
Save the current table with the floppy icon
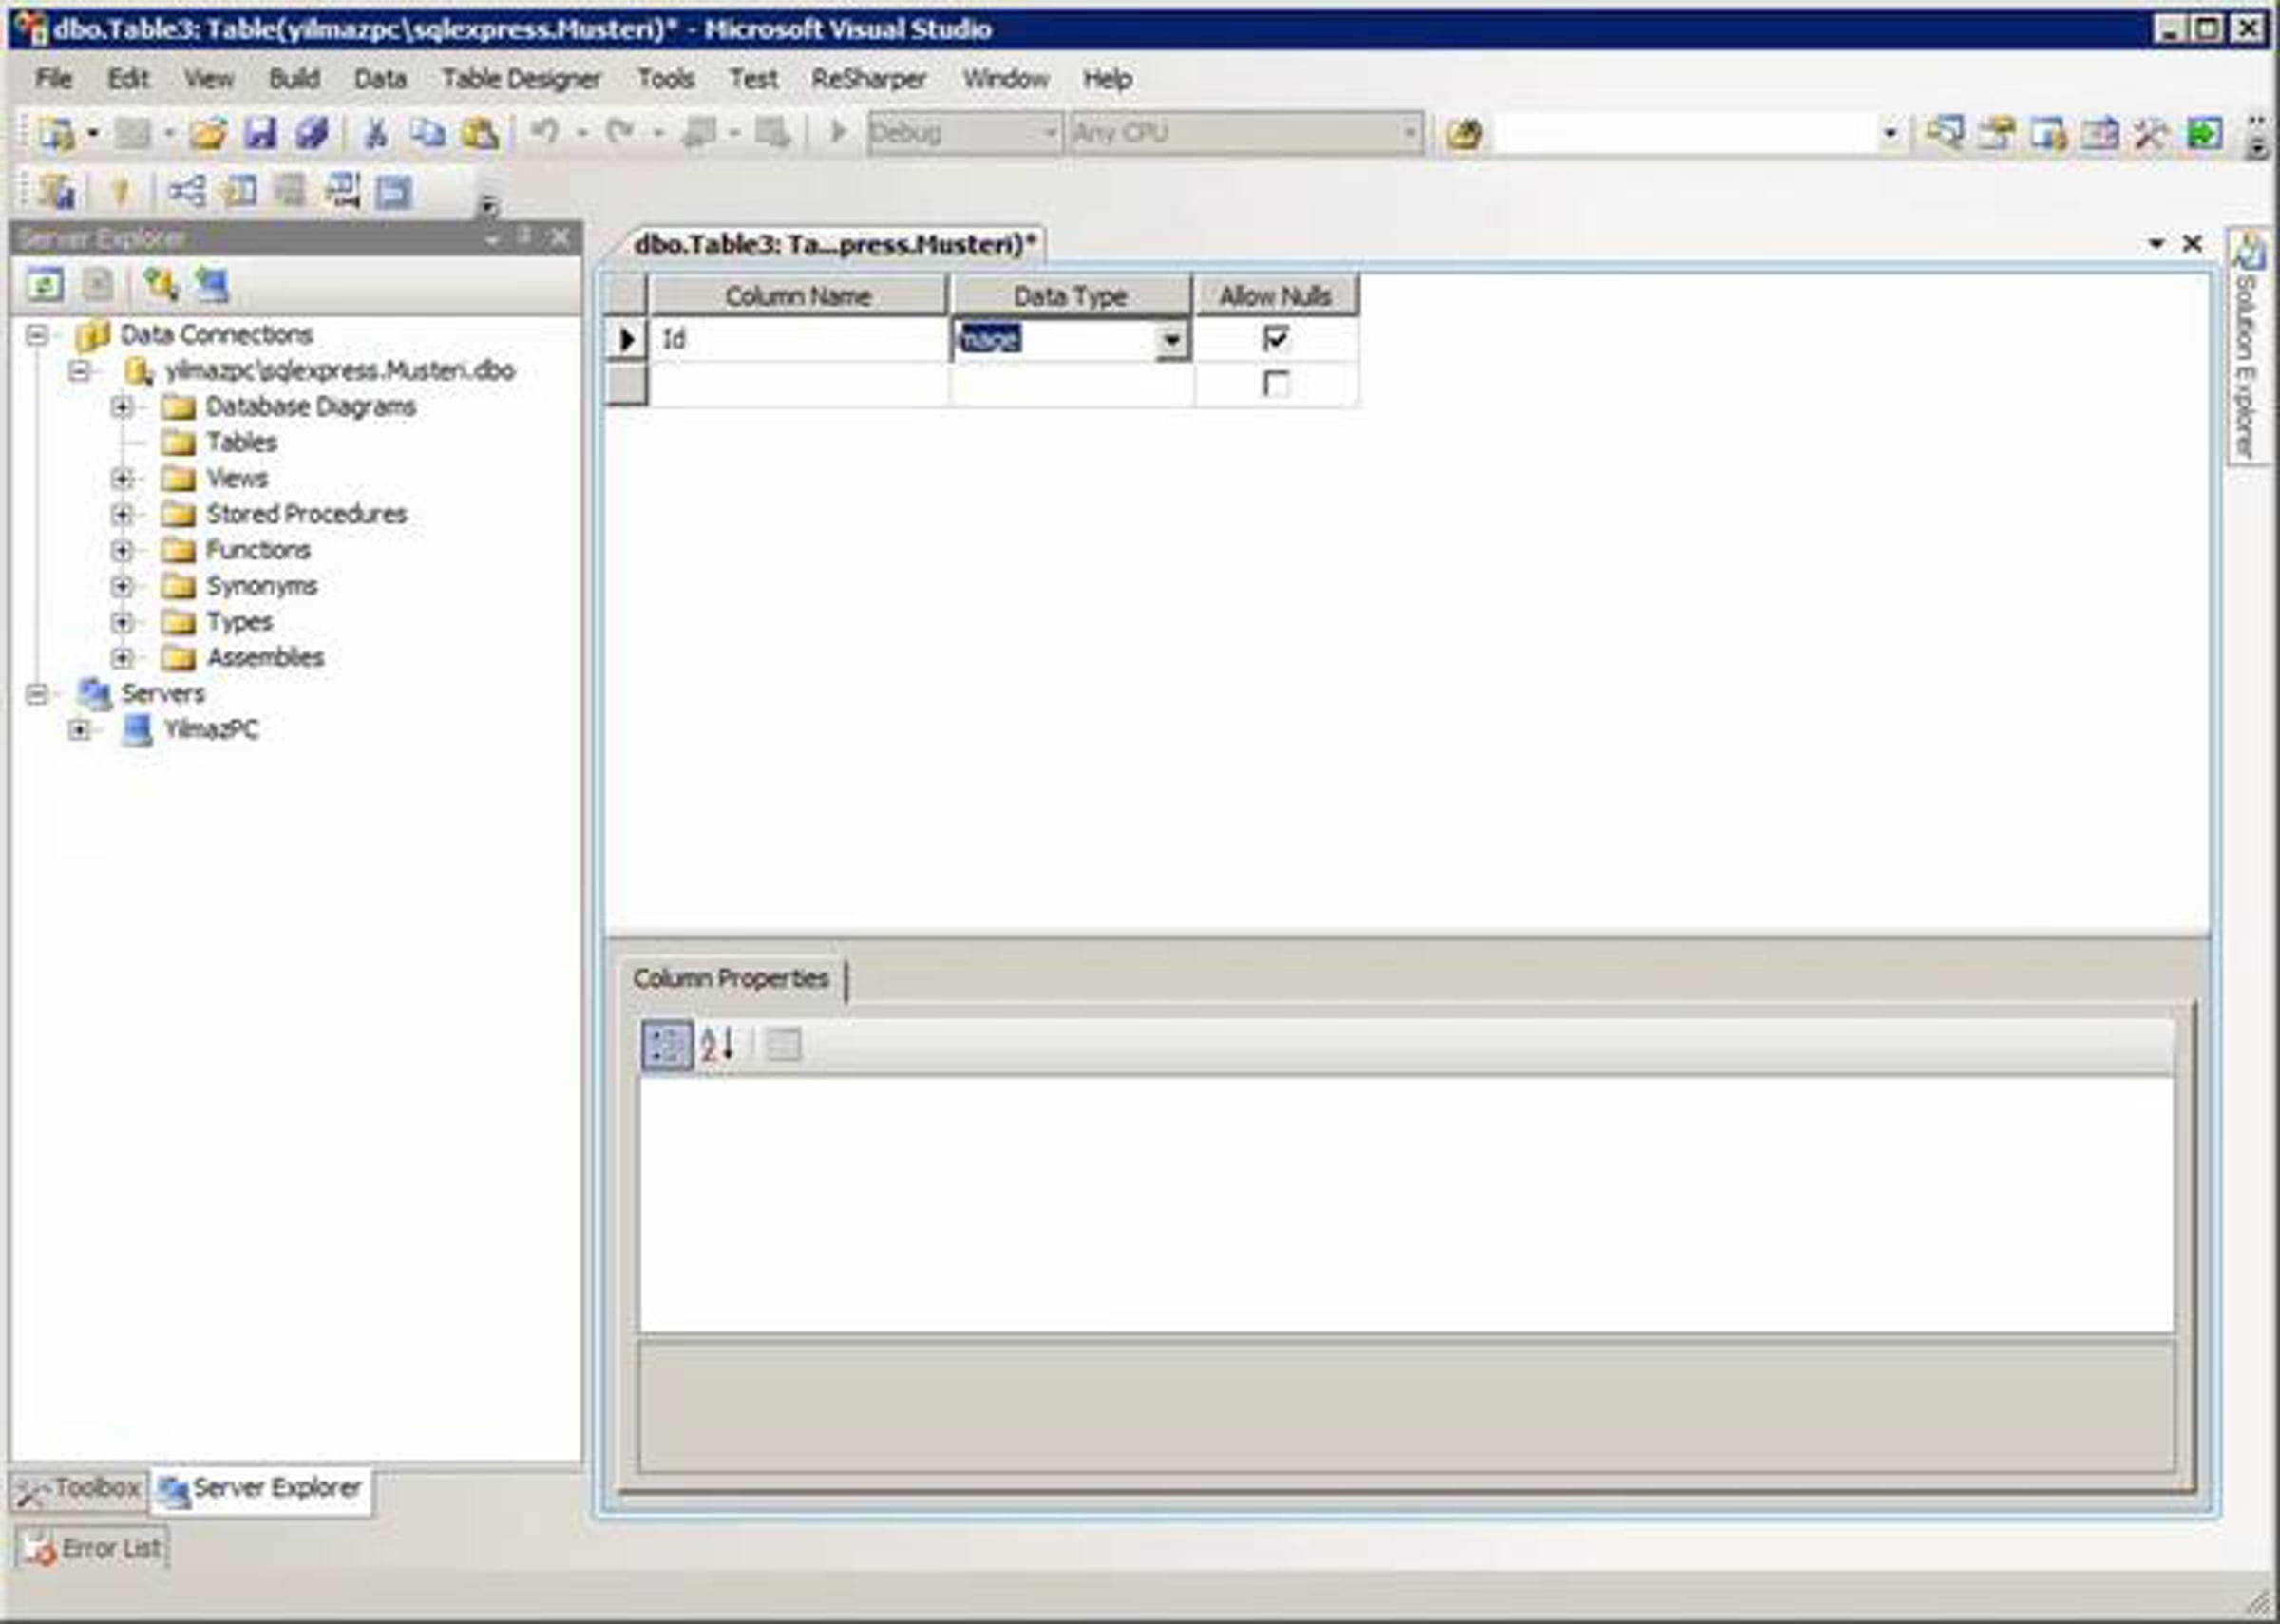point(260,133)
